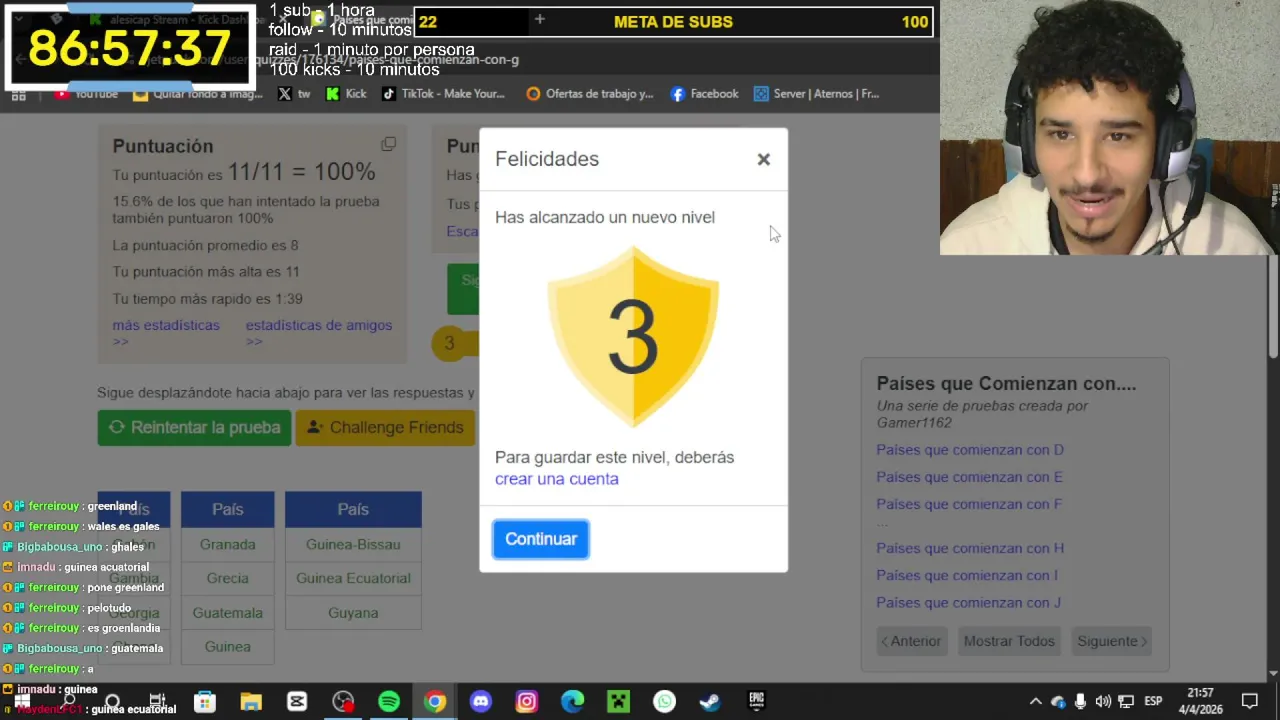
Task: Open 'Países que comienzan con J' quiz
Action: coord(969,602)
